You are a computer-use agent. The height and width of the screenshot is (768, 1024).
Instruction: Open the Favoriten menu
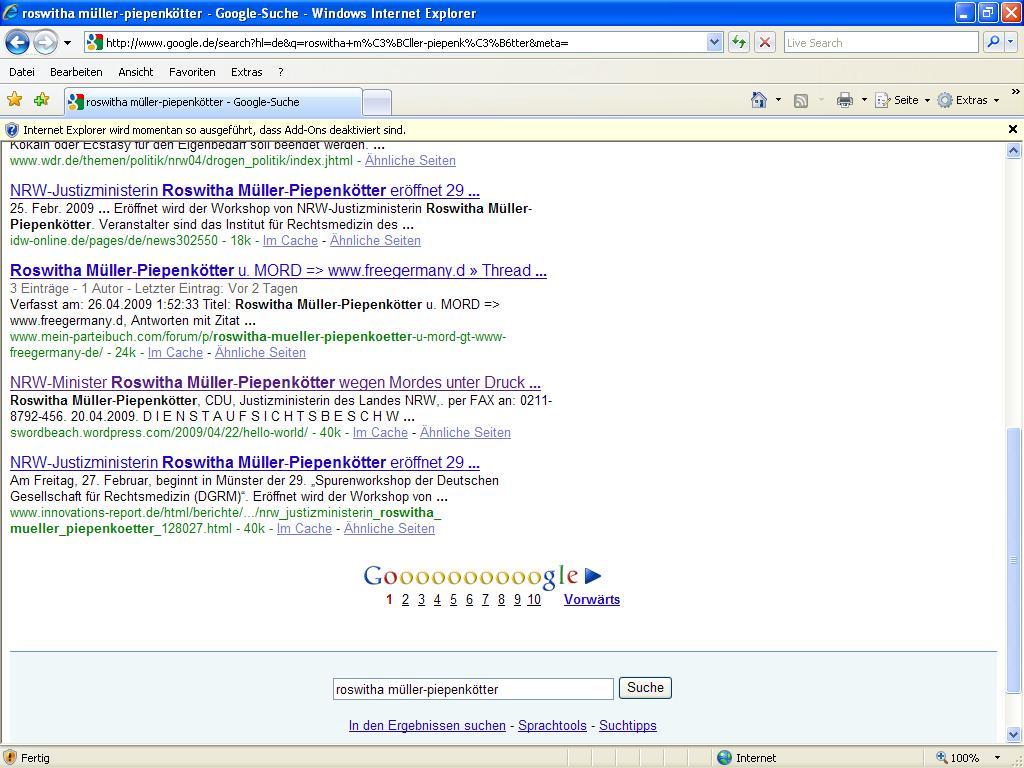pos(192,72)
